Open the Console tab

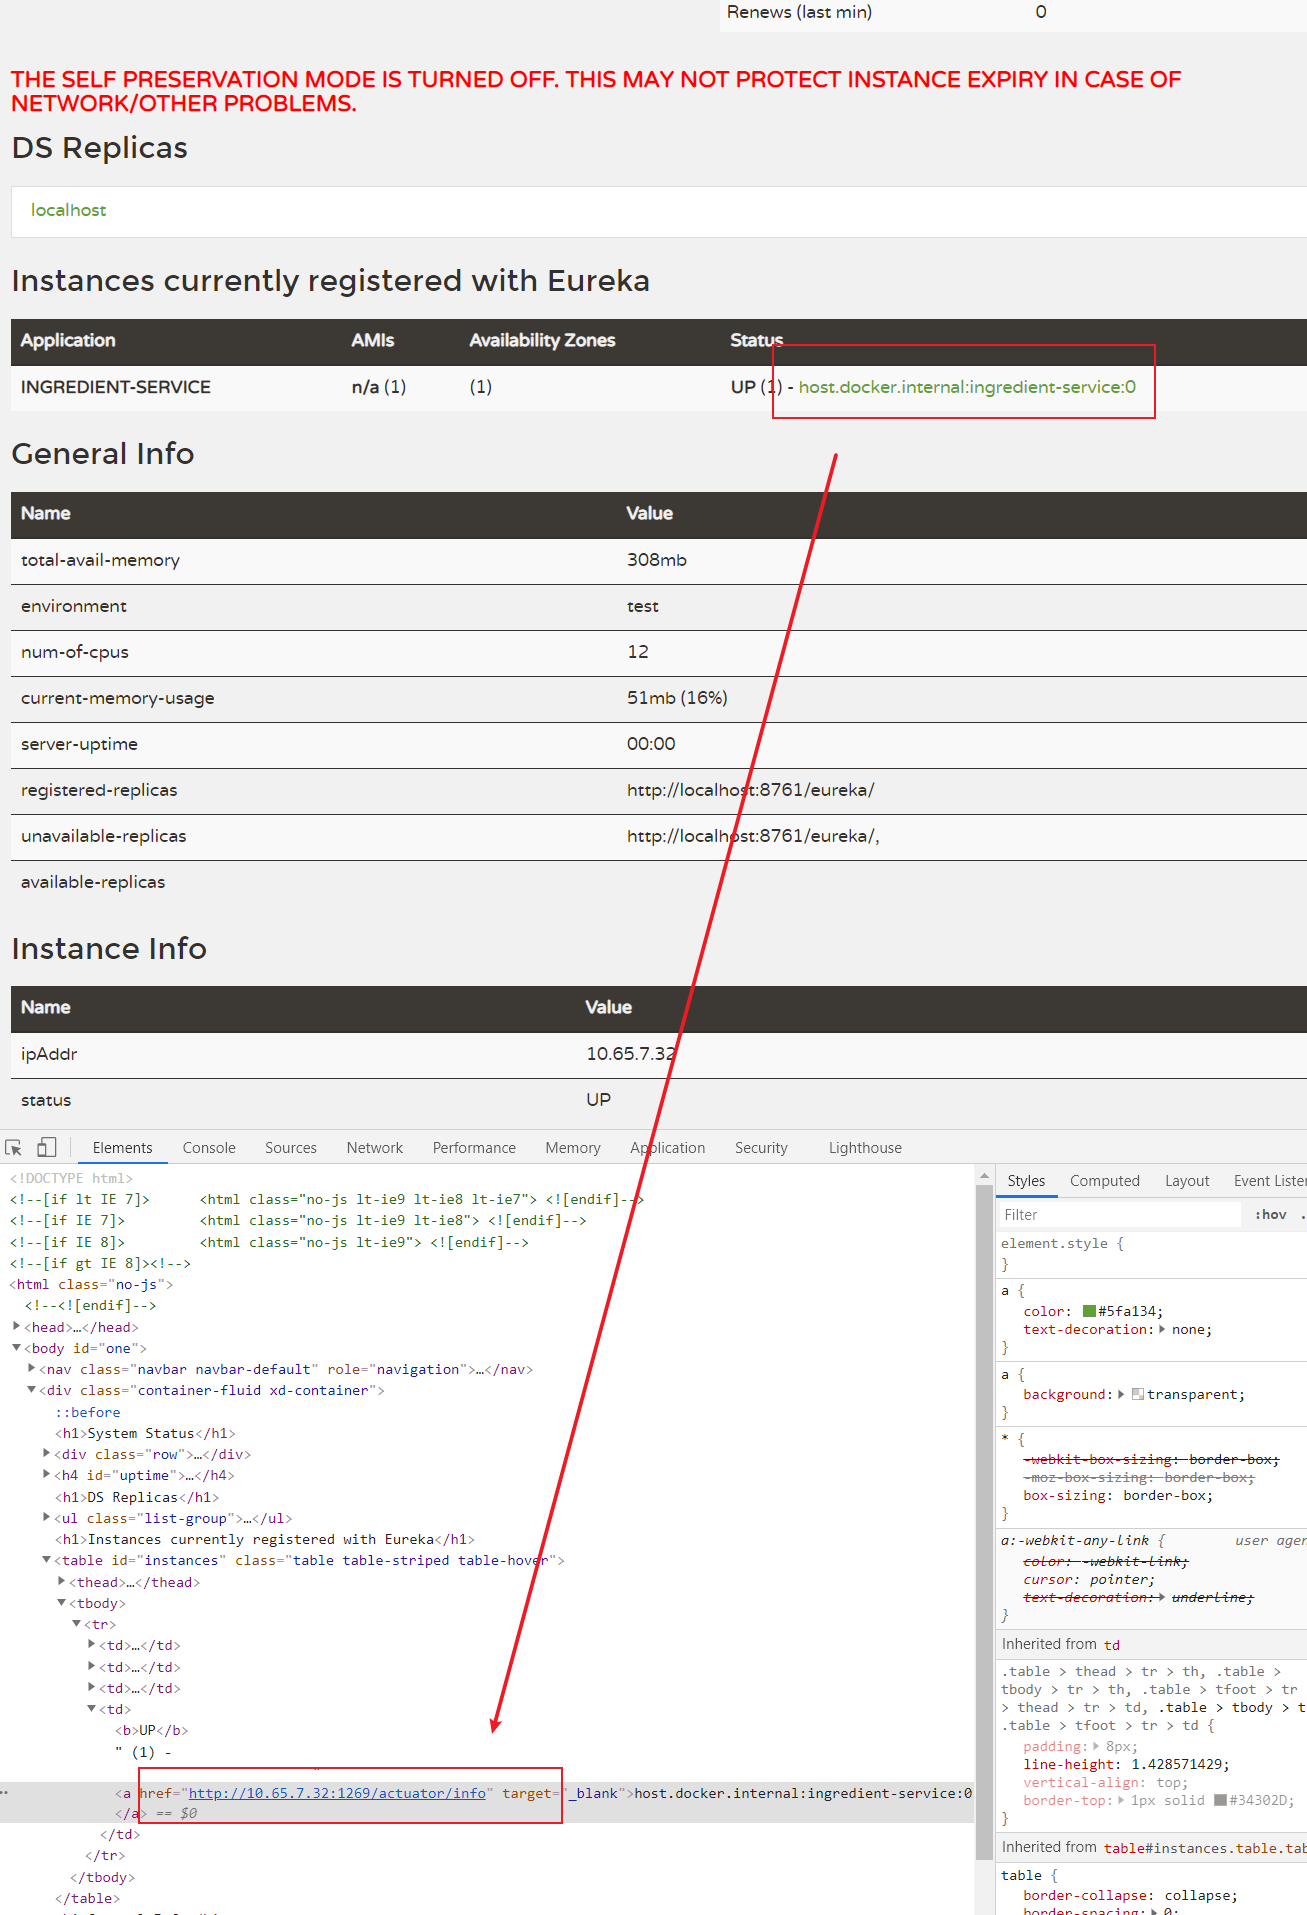tap(209, 1148)
